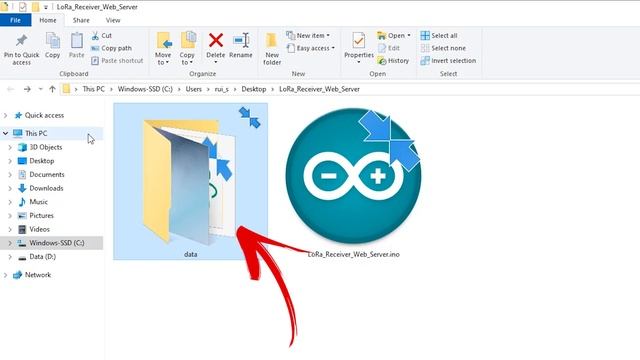Expand the Network tree node

[5, 275]
